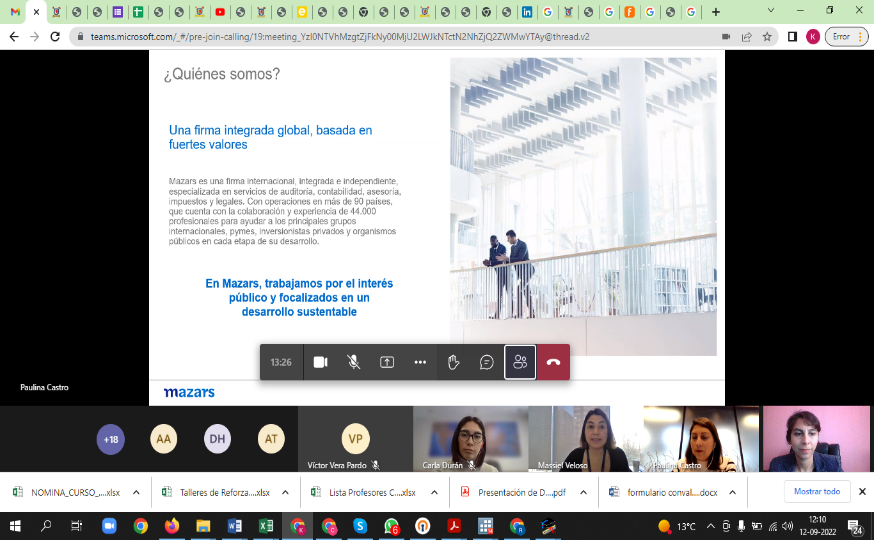Go back in browser history
This screenshot has height=540, width=874.
click(x=14, y=37)
